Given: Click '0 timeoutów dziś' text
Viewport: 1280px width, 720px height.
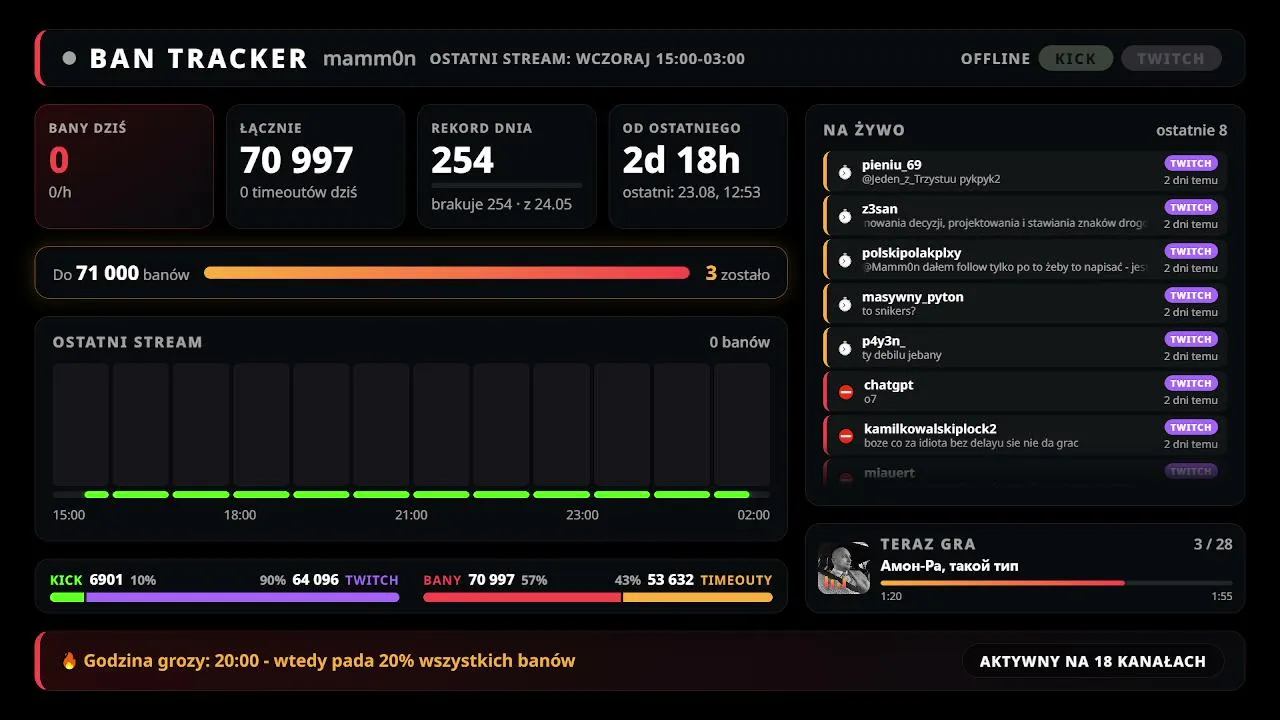Looking at the screenshot, I should click(x=298, y=192).
